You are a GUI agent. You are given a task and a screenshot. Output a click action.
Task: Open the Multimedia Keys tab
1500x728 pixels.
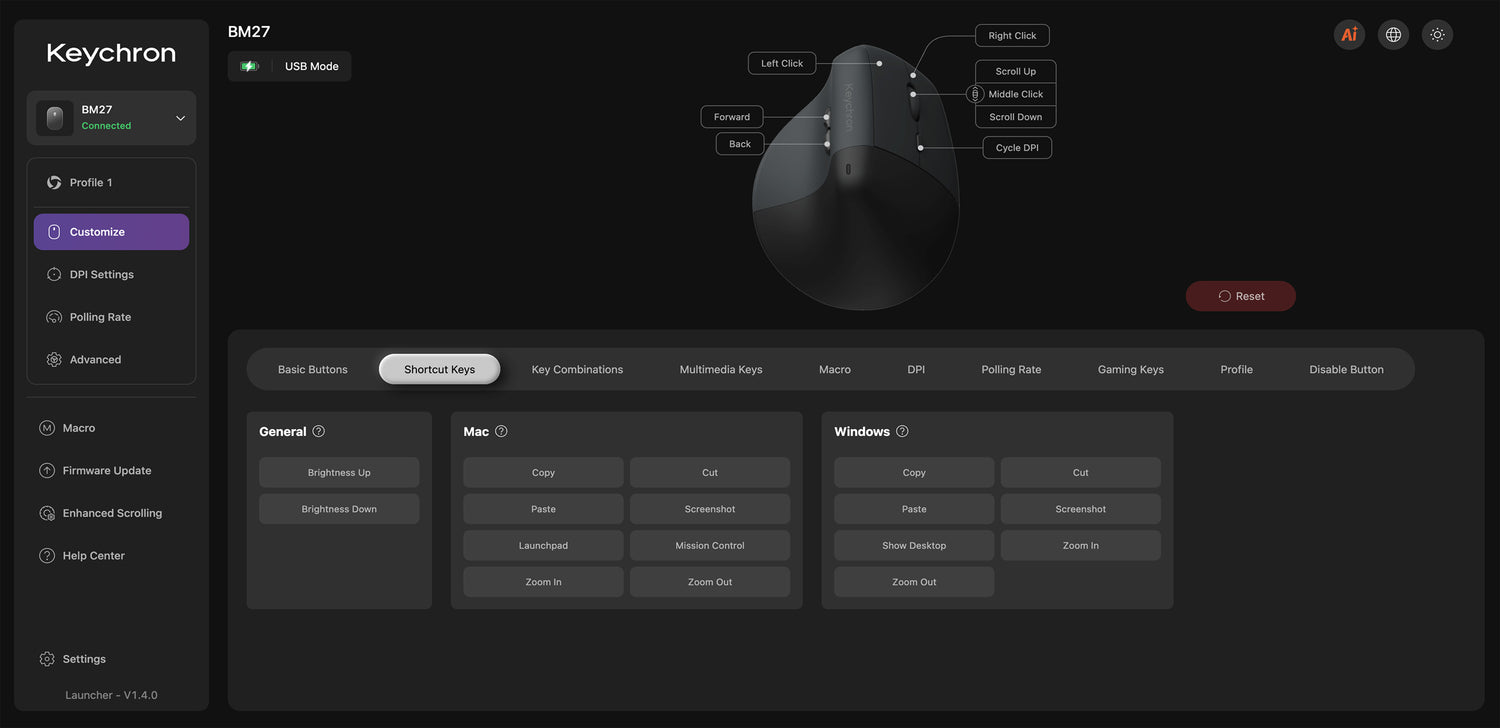point(721,369)
